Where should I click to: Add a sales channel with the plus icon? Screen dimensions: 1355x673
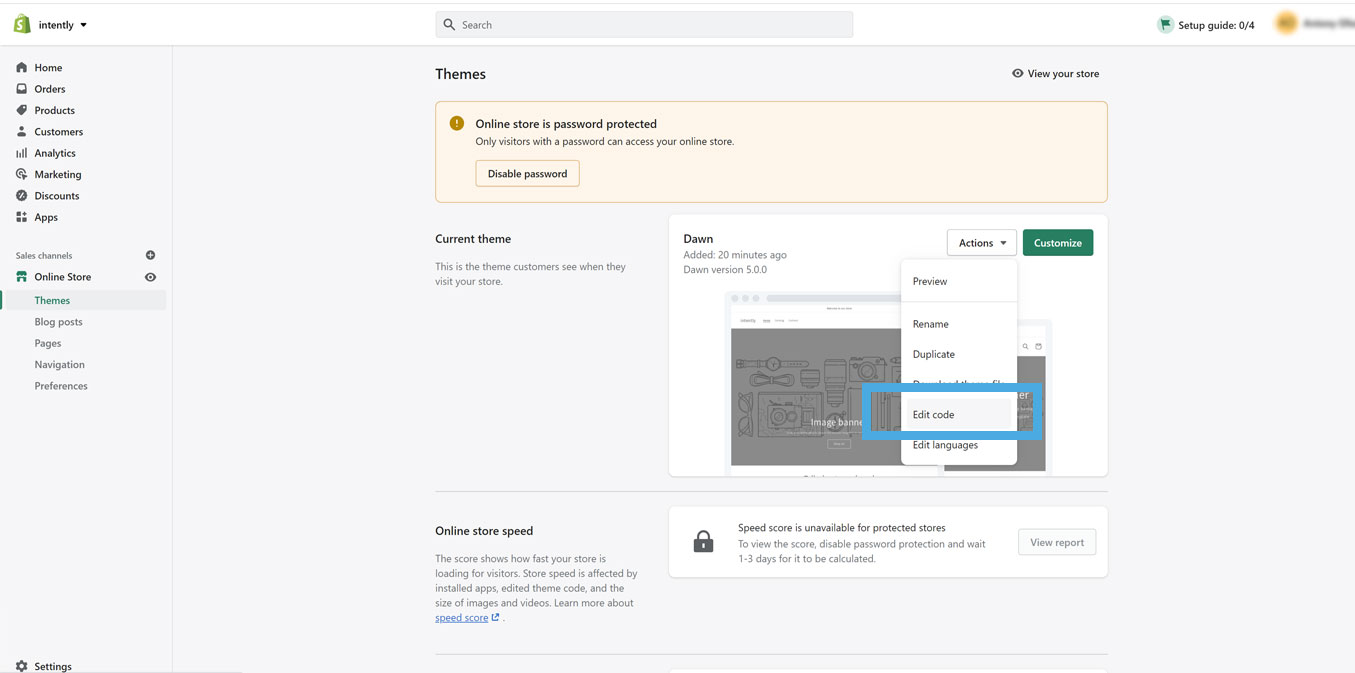tap(150, 255)
